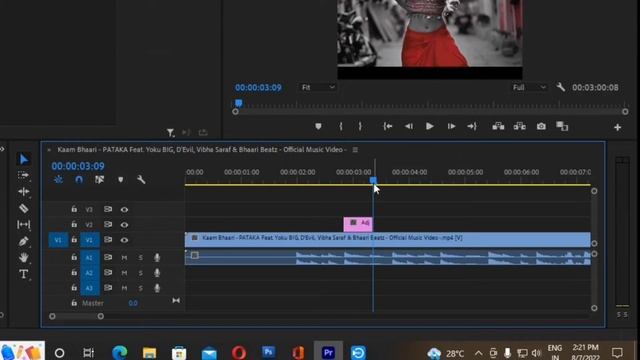
Task: Toggle A2 track targeting button
Action: [89, 273]
